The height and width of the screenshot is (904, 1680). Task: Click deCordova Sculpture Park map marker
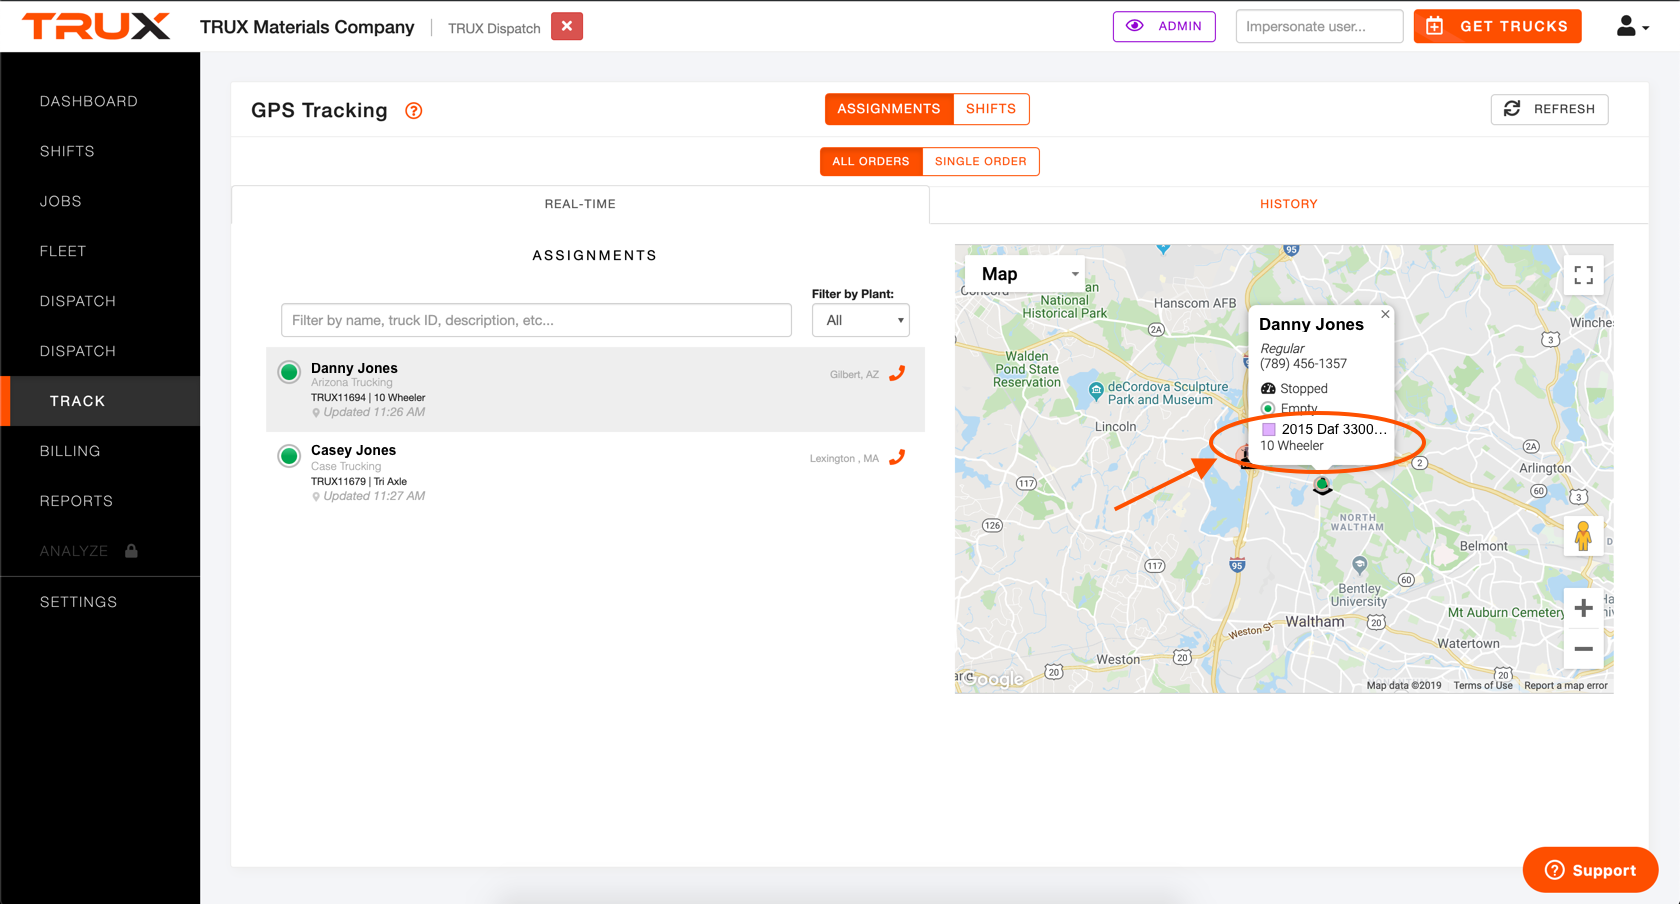pyautogui.click(x=1096, y=390)
